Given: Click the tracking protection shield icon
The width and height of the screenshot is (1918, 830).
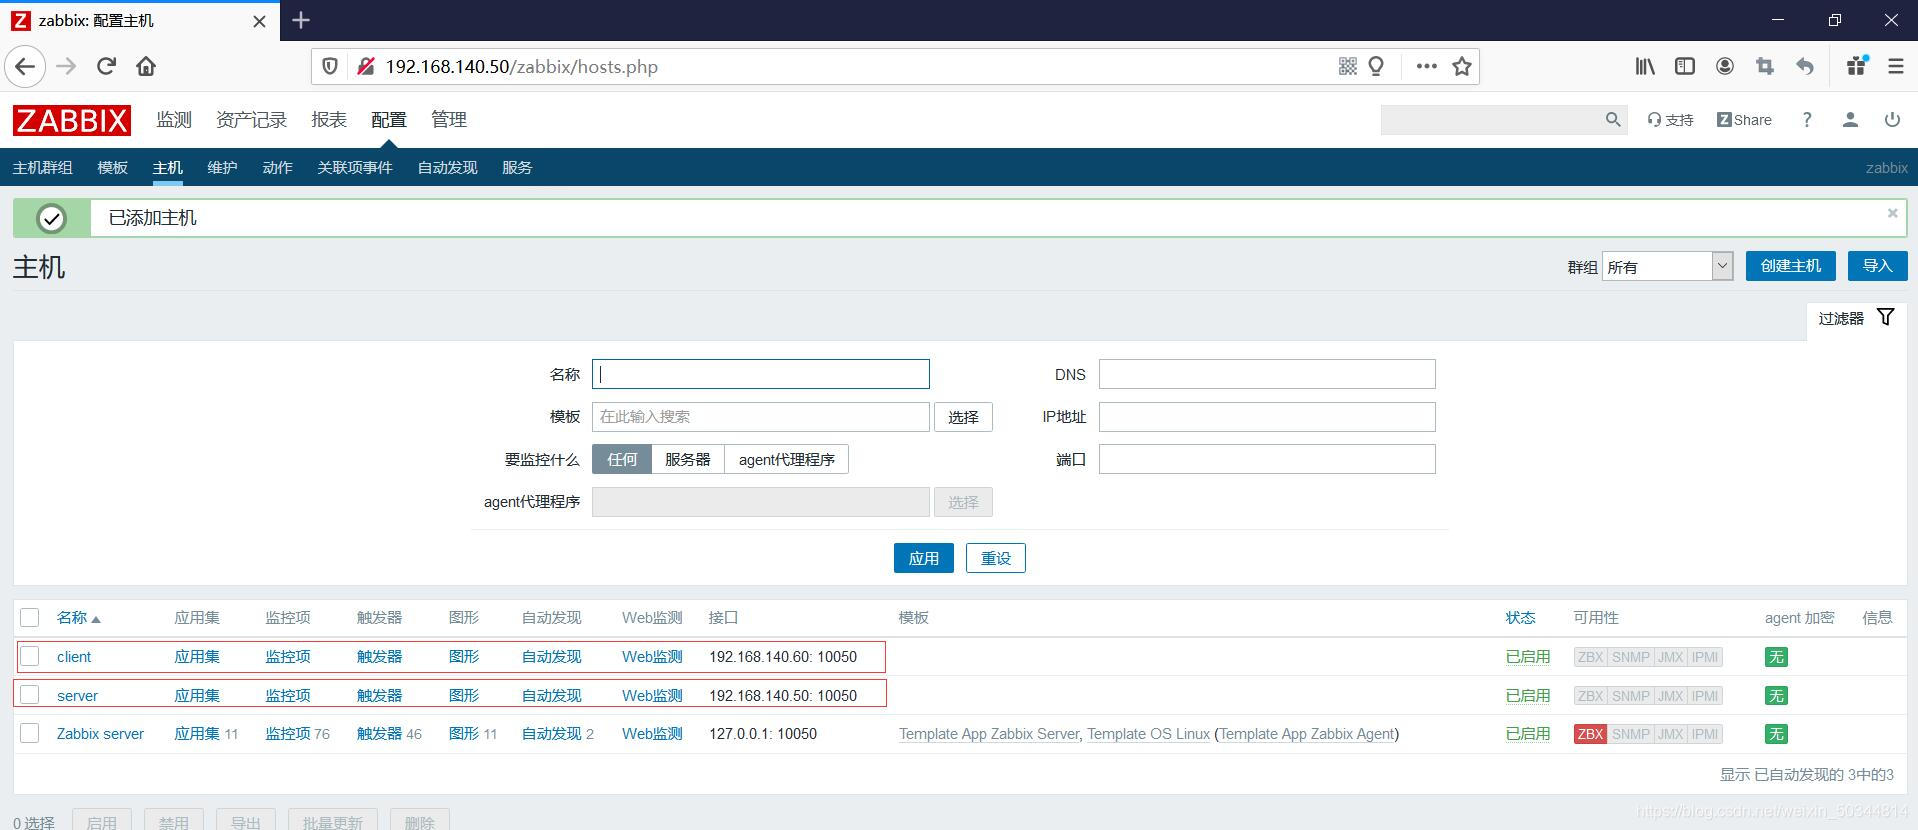Looking at the screenshot, I should pos(329,67).
